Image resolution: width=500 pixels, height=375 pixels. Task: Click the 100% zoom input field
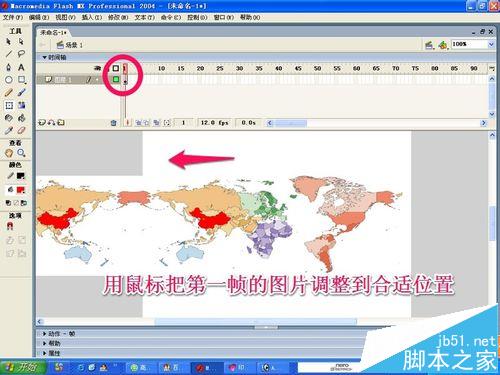[x=469, y=44]
